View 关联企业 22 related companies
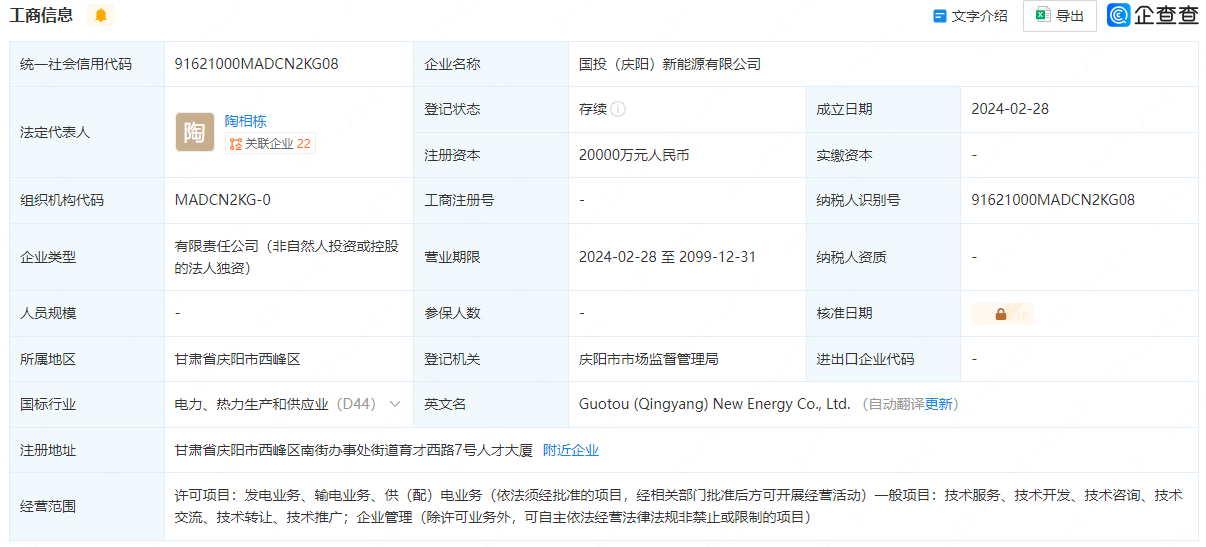The image size is (1206, 547). tap(270, 144)
